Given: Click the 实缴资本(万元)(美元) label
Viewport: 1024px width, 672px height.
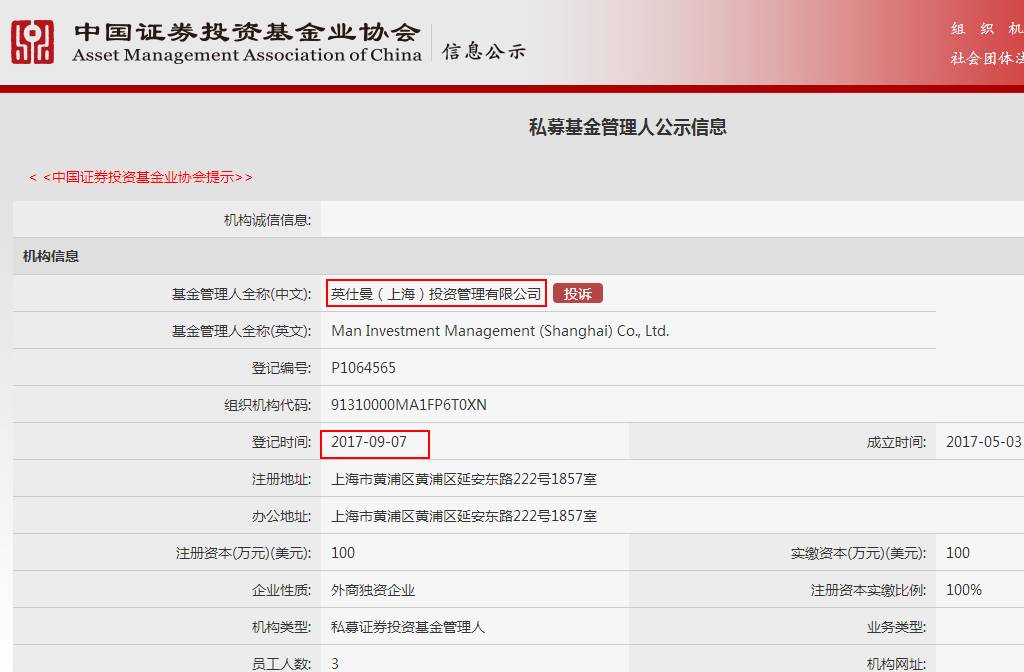Looking at the screenshot, I should 858,554.
